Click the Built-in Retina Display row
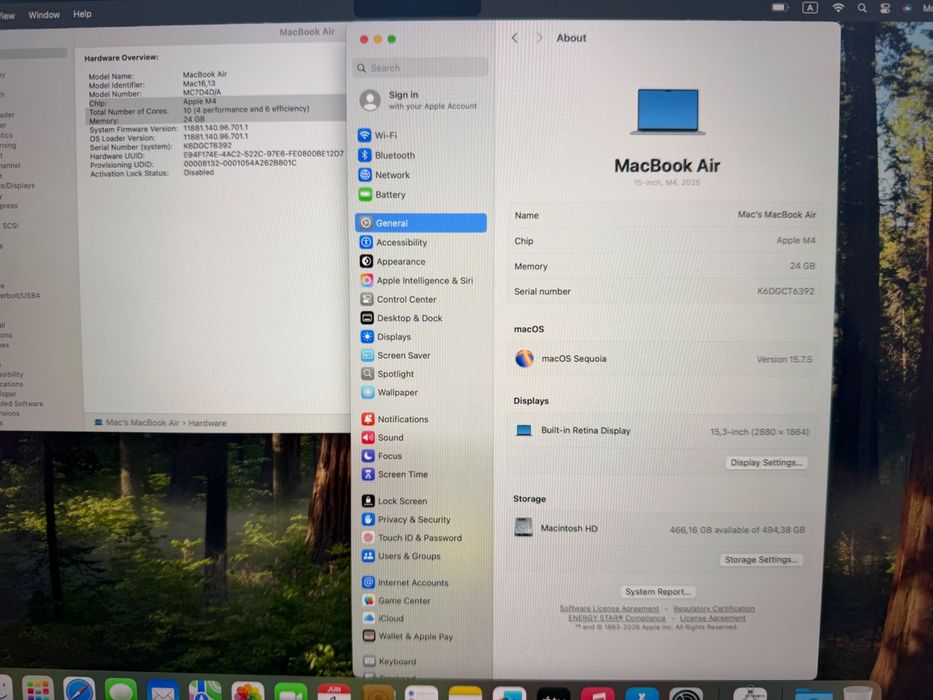The image size is (933, 700). (x=662, y=431)
